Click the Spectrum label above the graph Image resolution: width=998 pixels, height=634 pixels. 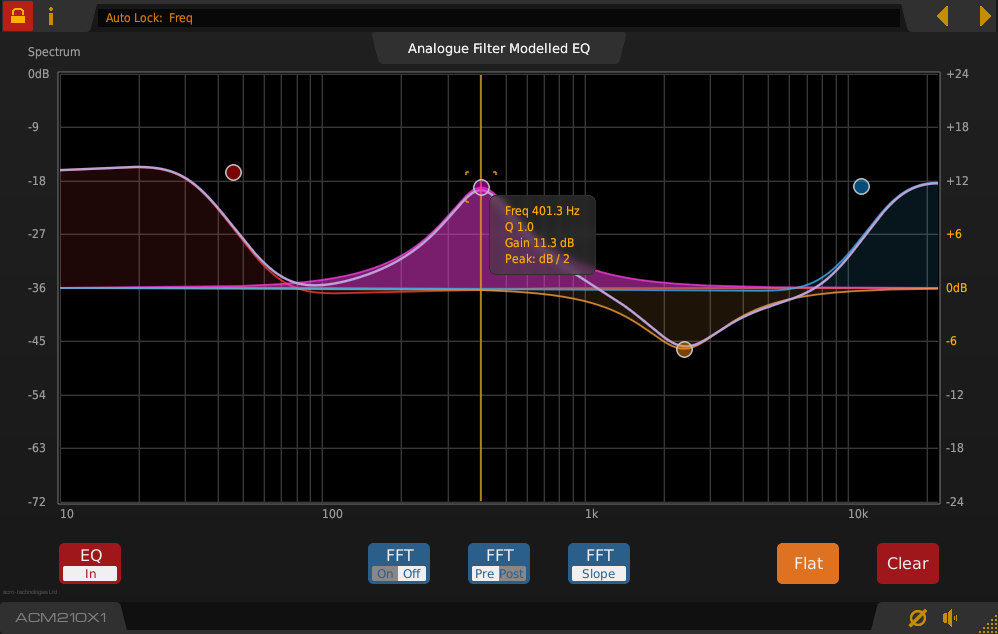(x=54, y=52)
